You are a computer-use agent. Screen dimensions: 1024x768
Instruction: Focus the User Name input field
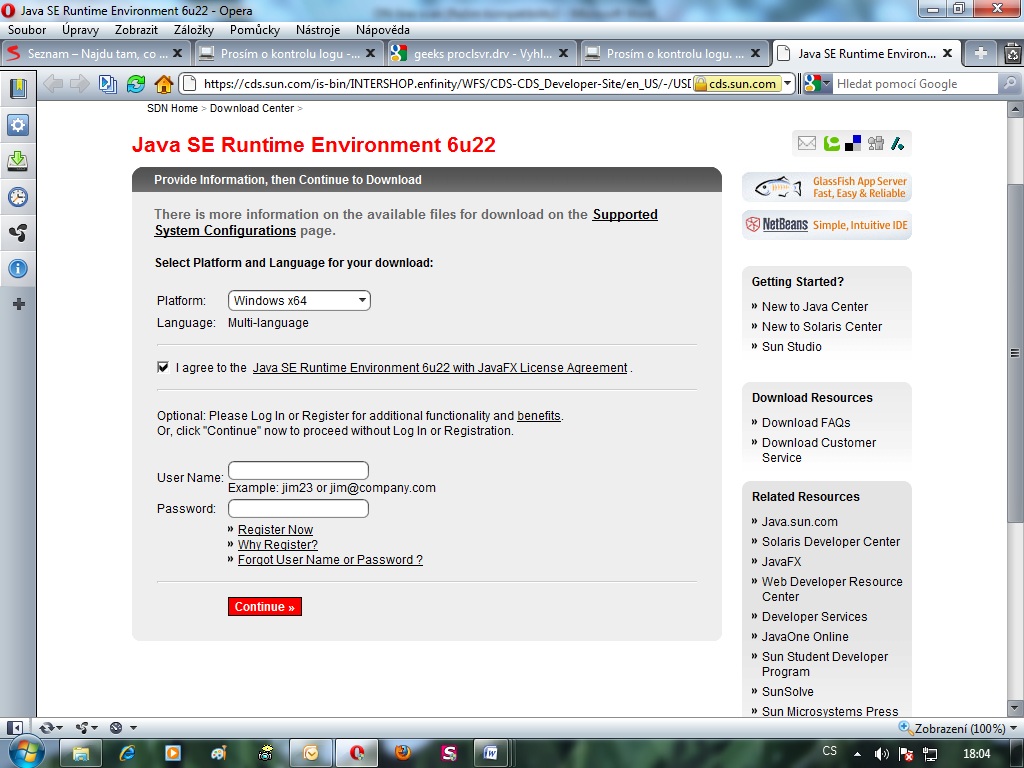tap(298, 471)
